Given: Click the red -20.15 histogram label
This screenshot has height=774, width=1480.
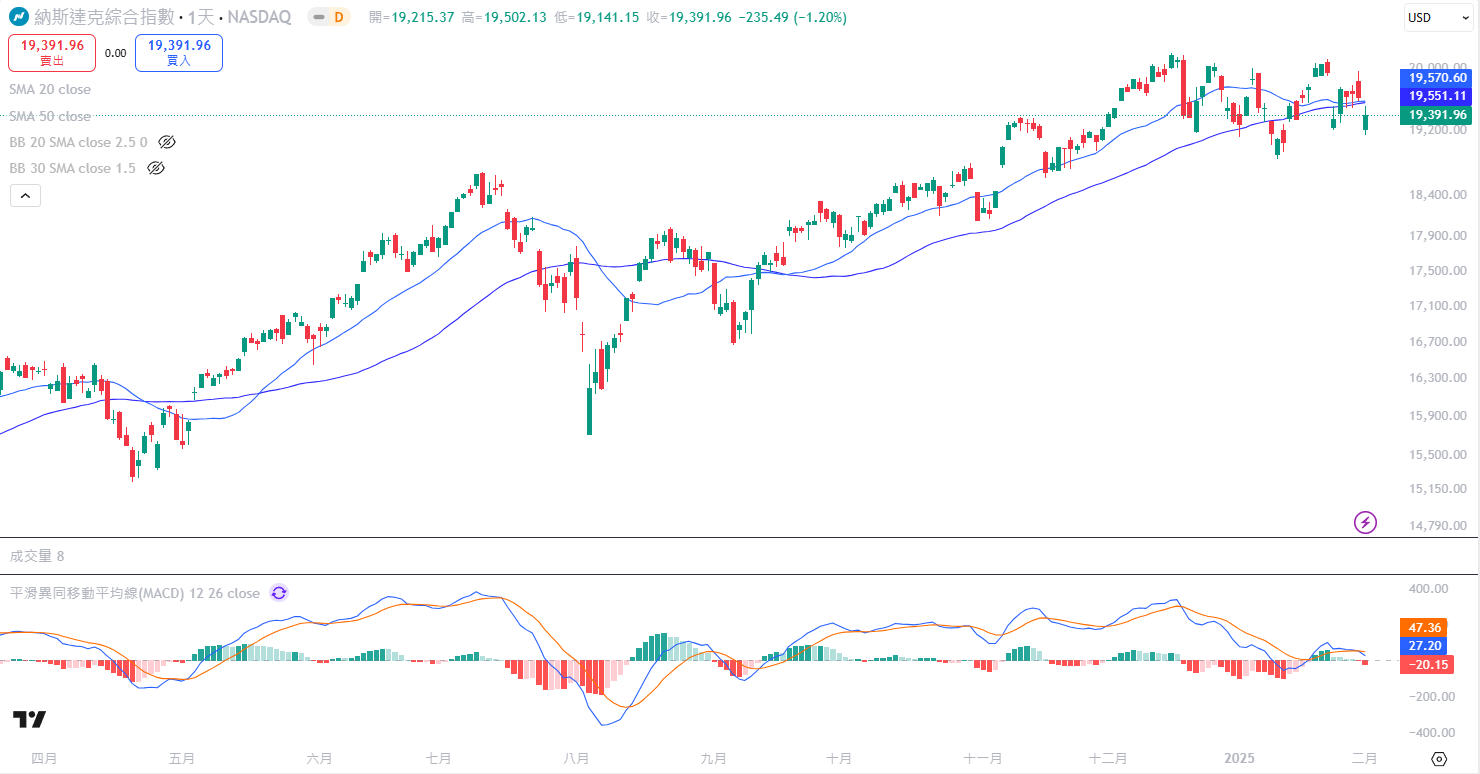Looking at the screenshot, I should tap(1426, 665).
